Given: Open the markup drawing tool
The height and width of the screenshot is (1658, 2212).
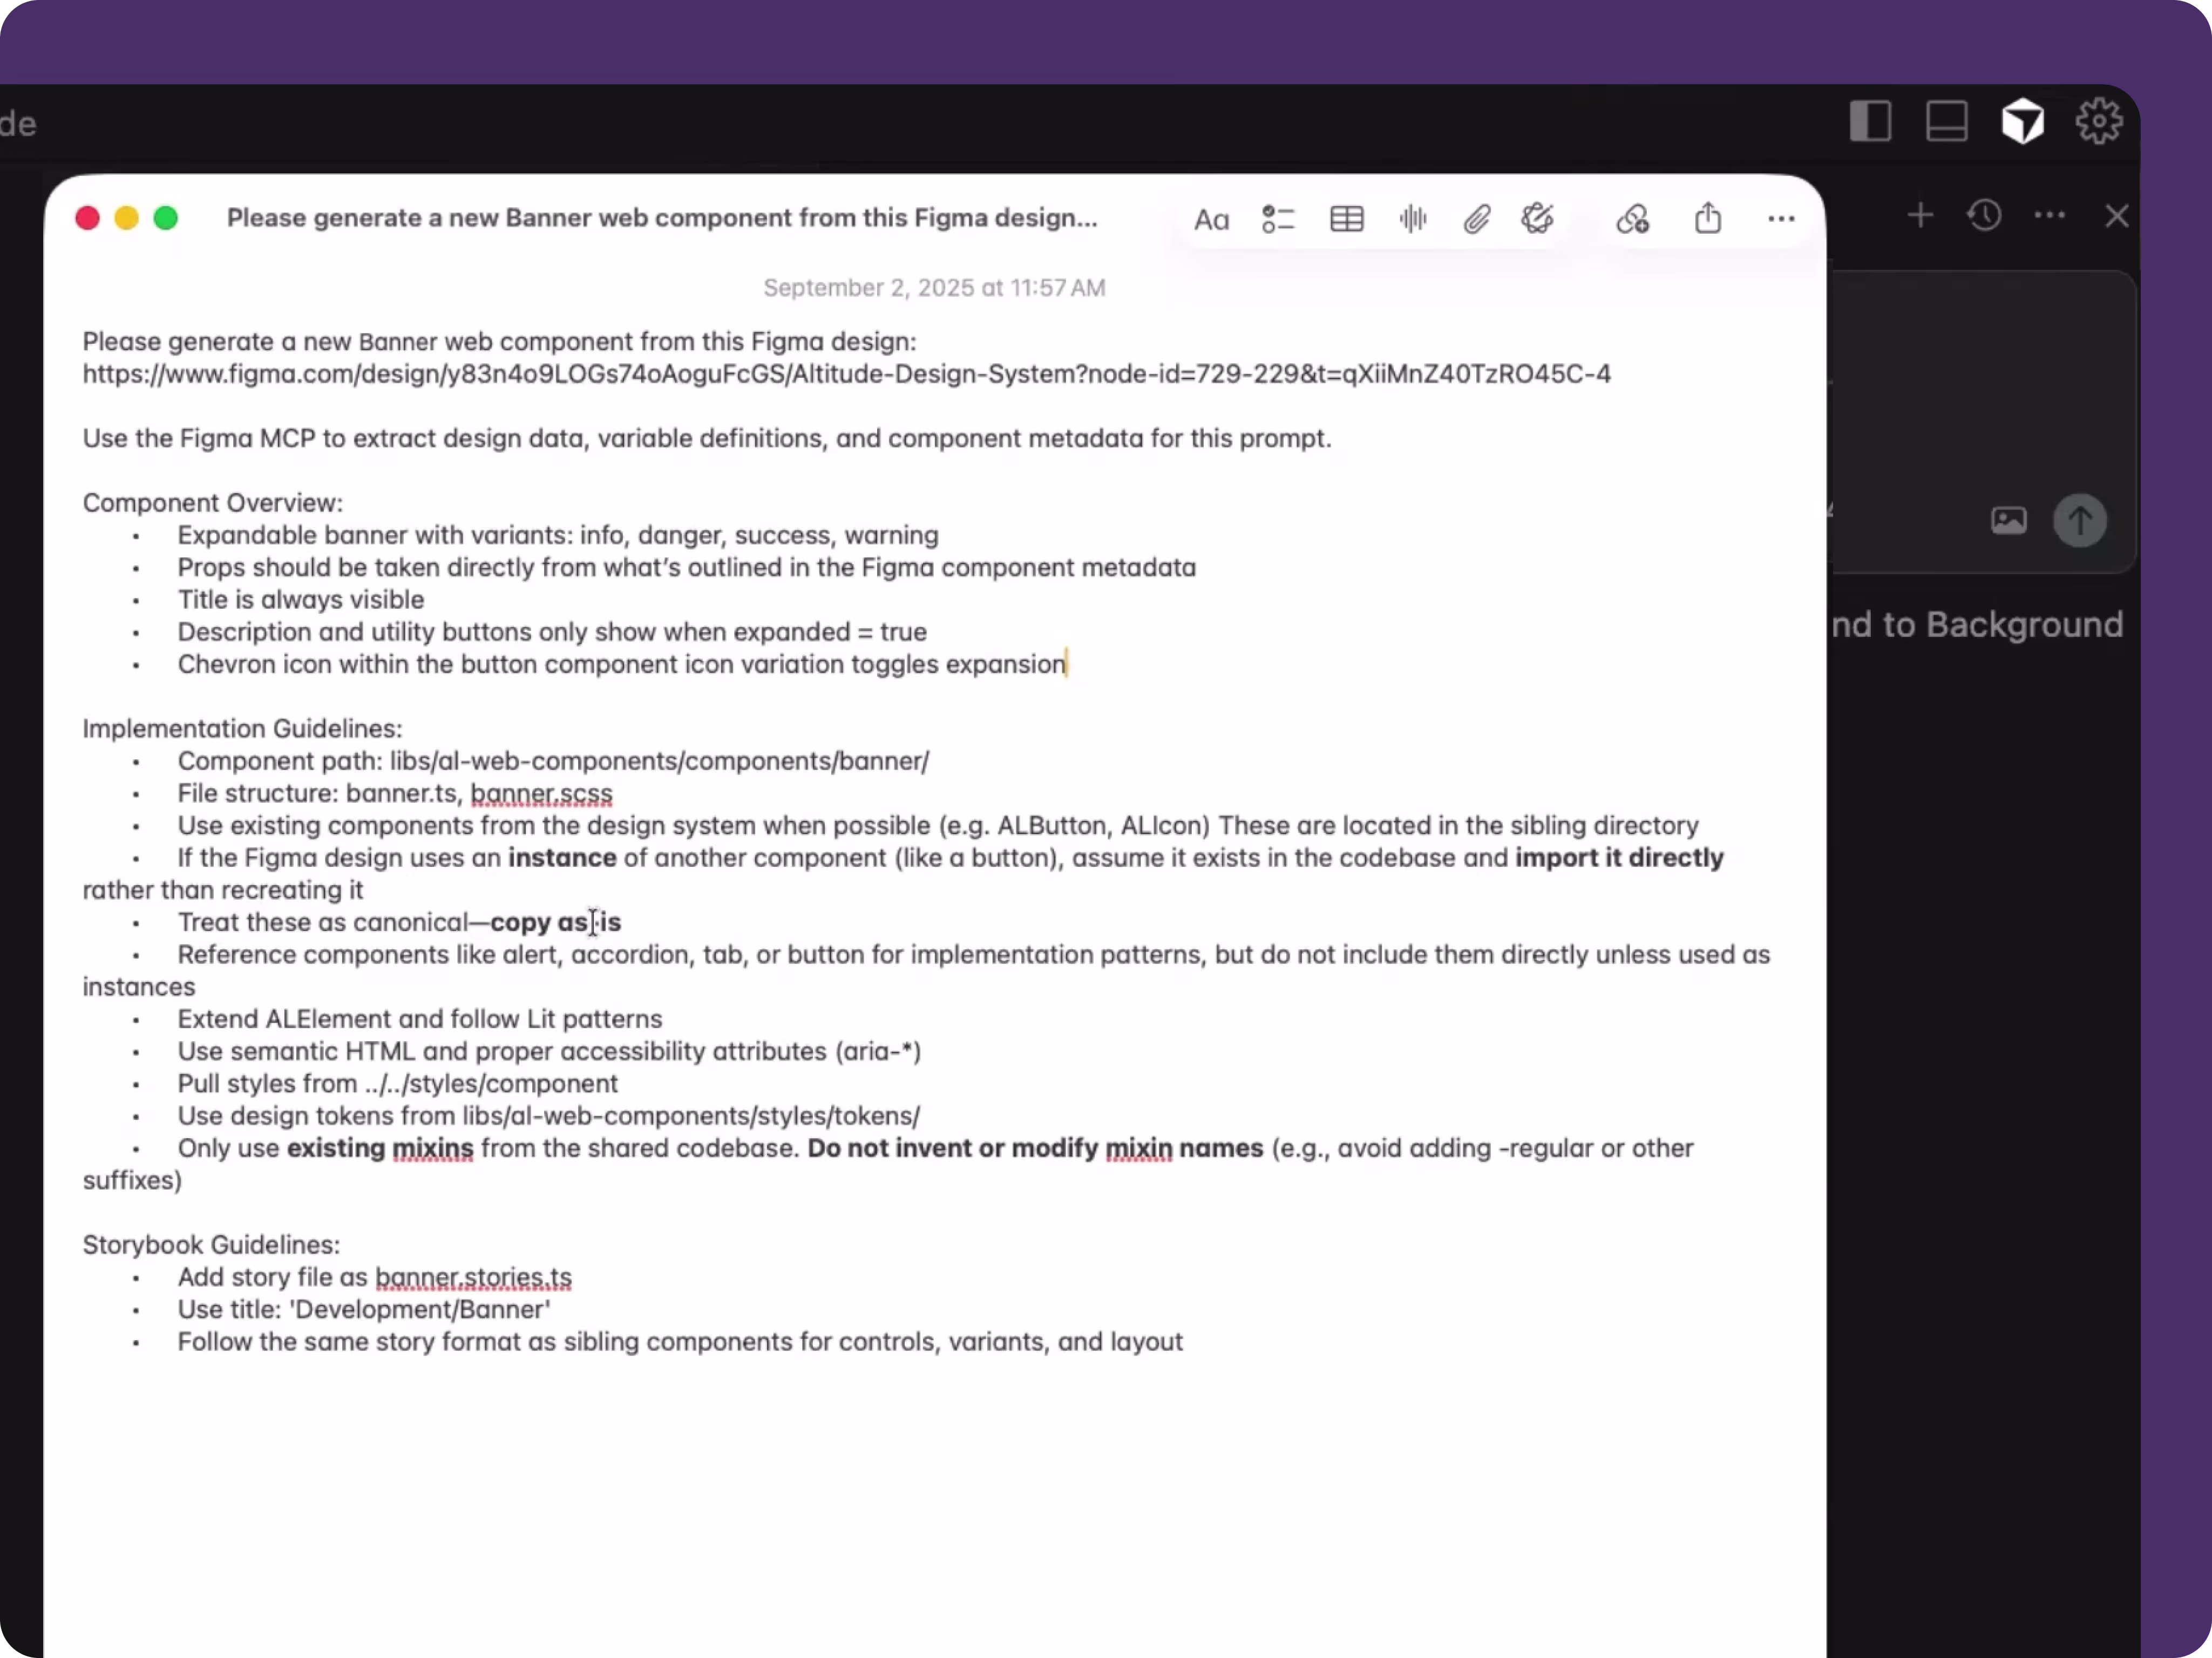Looking at the screenshot, I should (x=1538, y=218).
